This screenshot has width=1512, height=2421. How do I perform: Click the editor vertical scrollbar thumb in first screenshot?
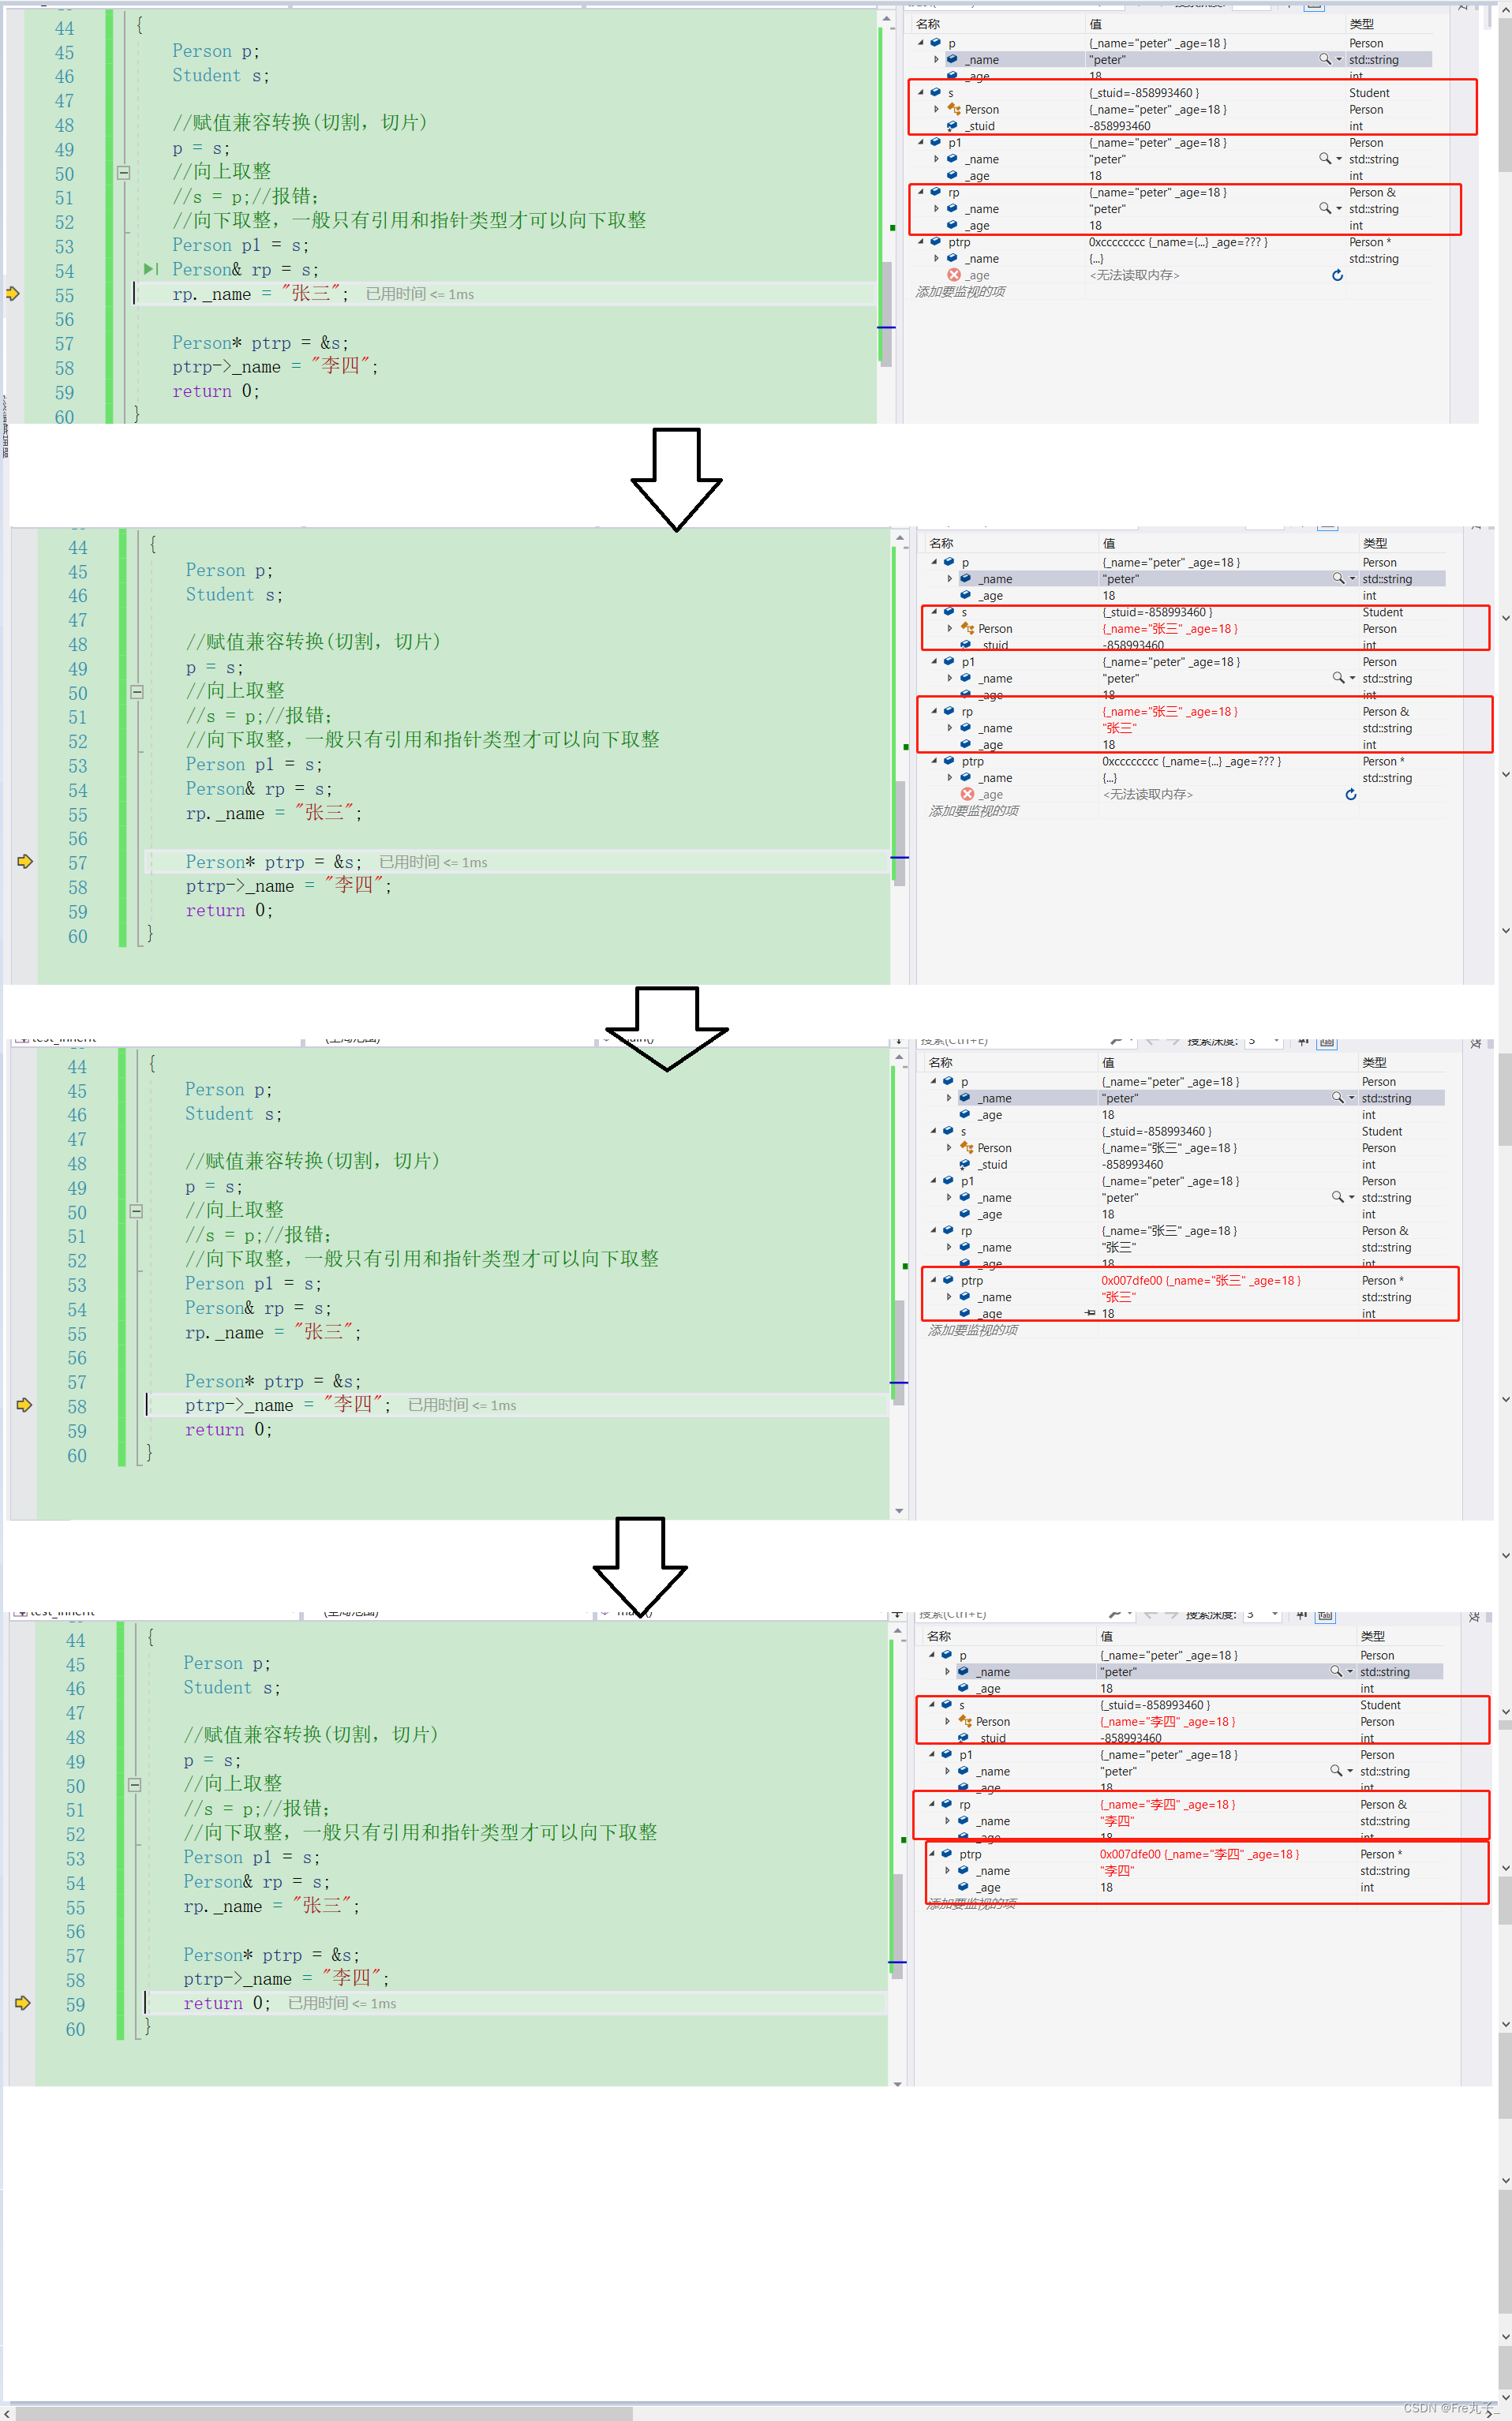pos(887,314)
